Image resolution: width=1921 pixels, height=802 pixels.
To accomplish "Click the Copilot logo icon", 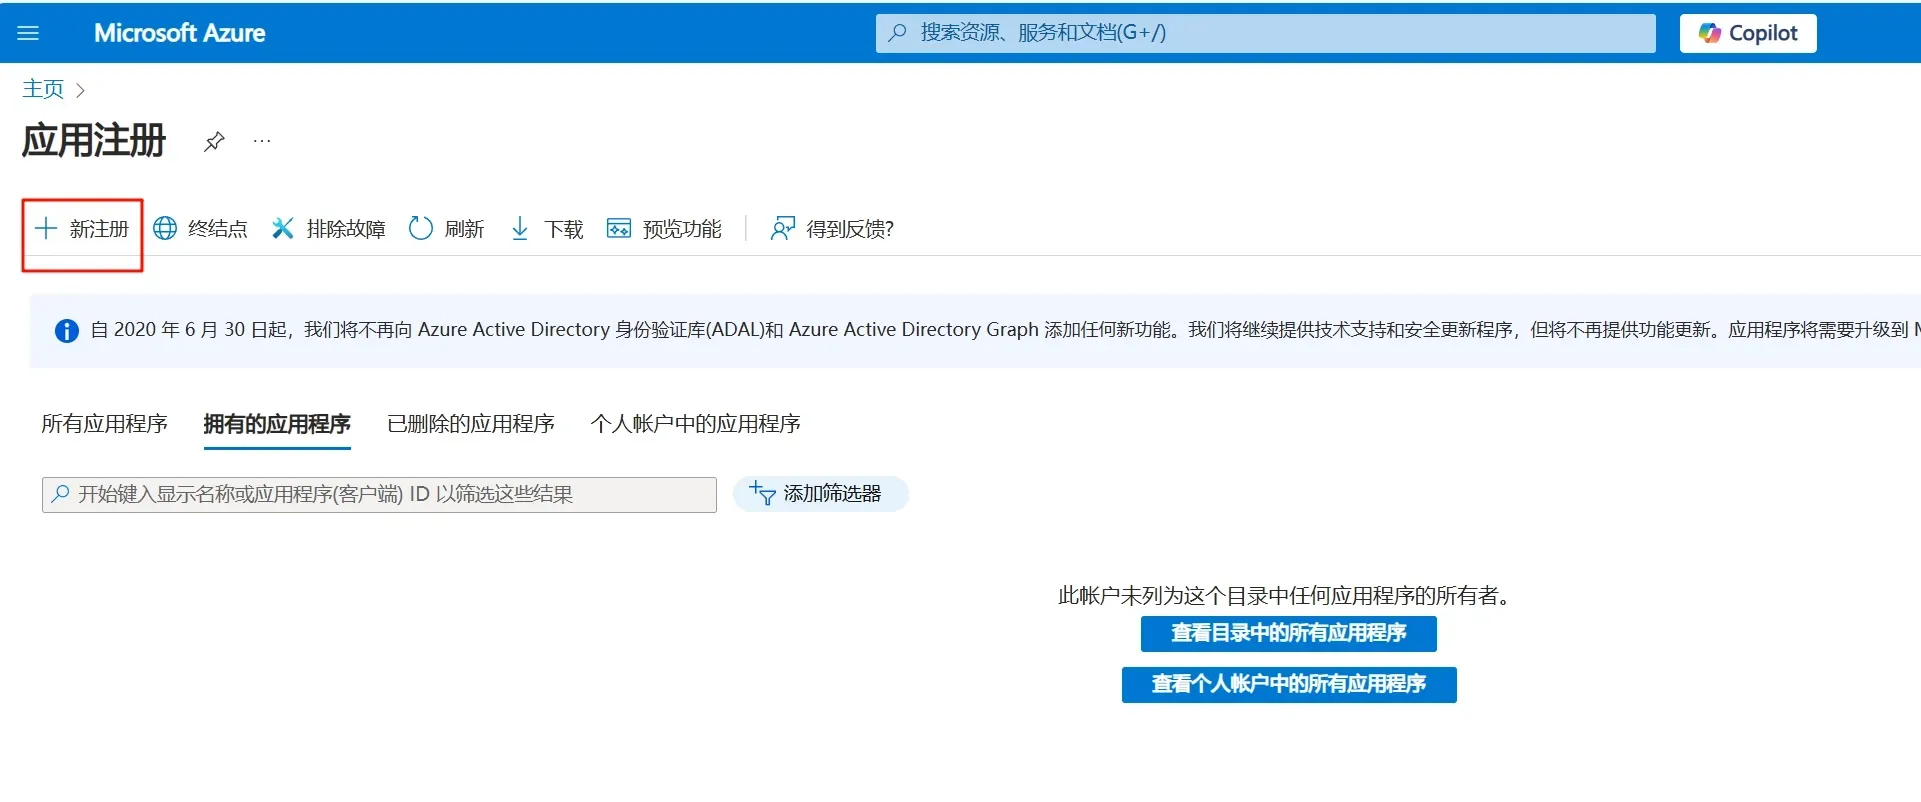I will point(1710,33).
